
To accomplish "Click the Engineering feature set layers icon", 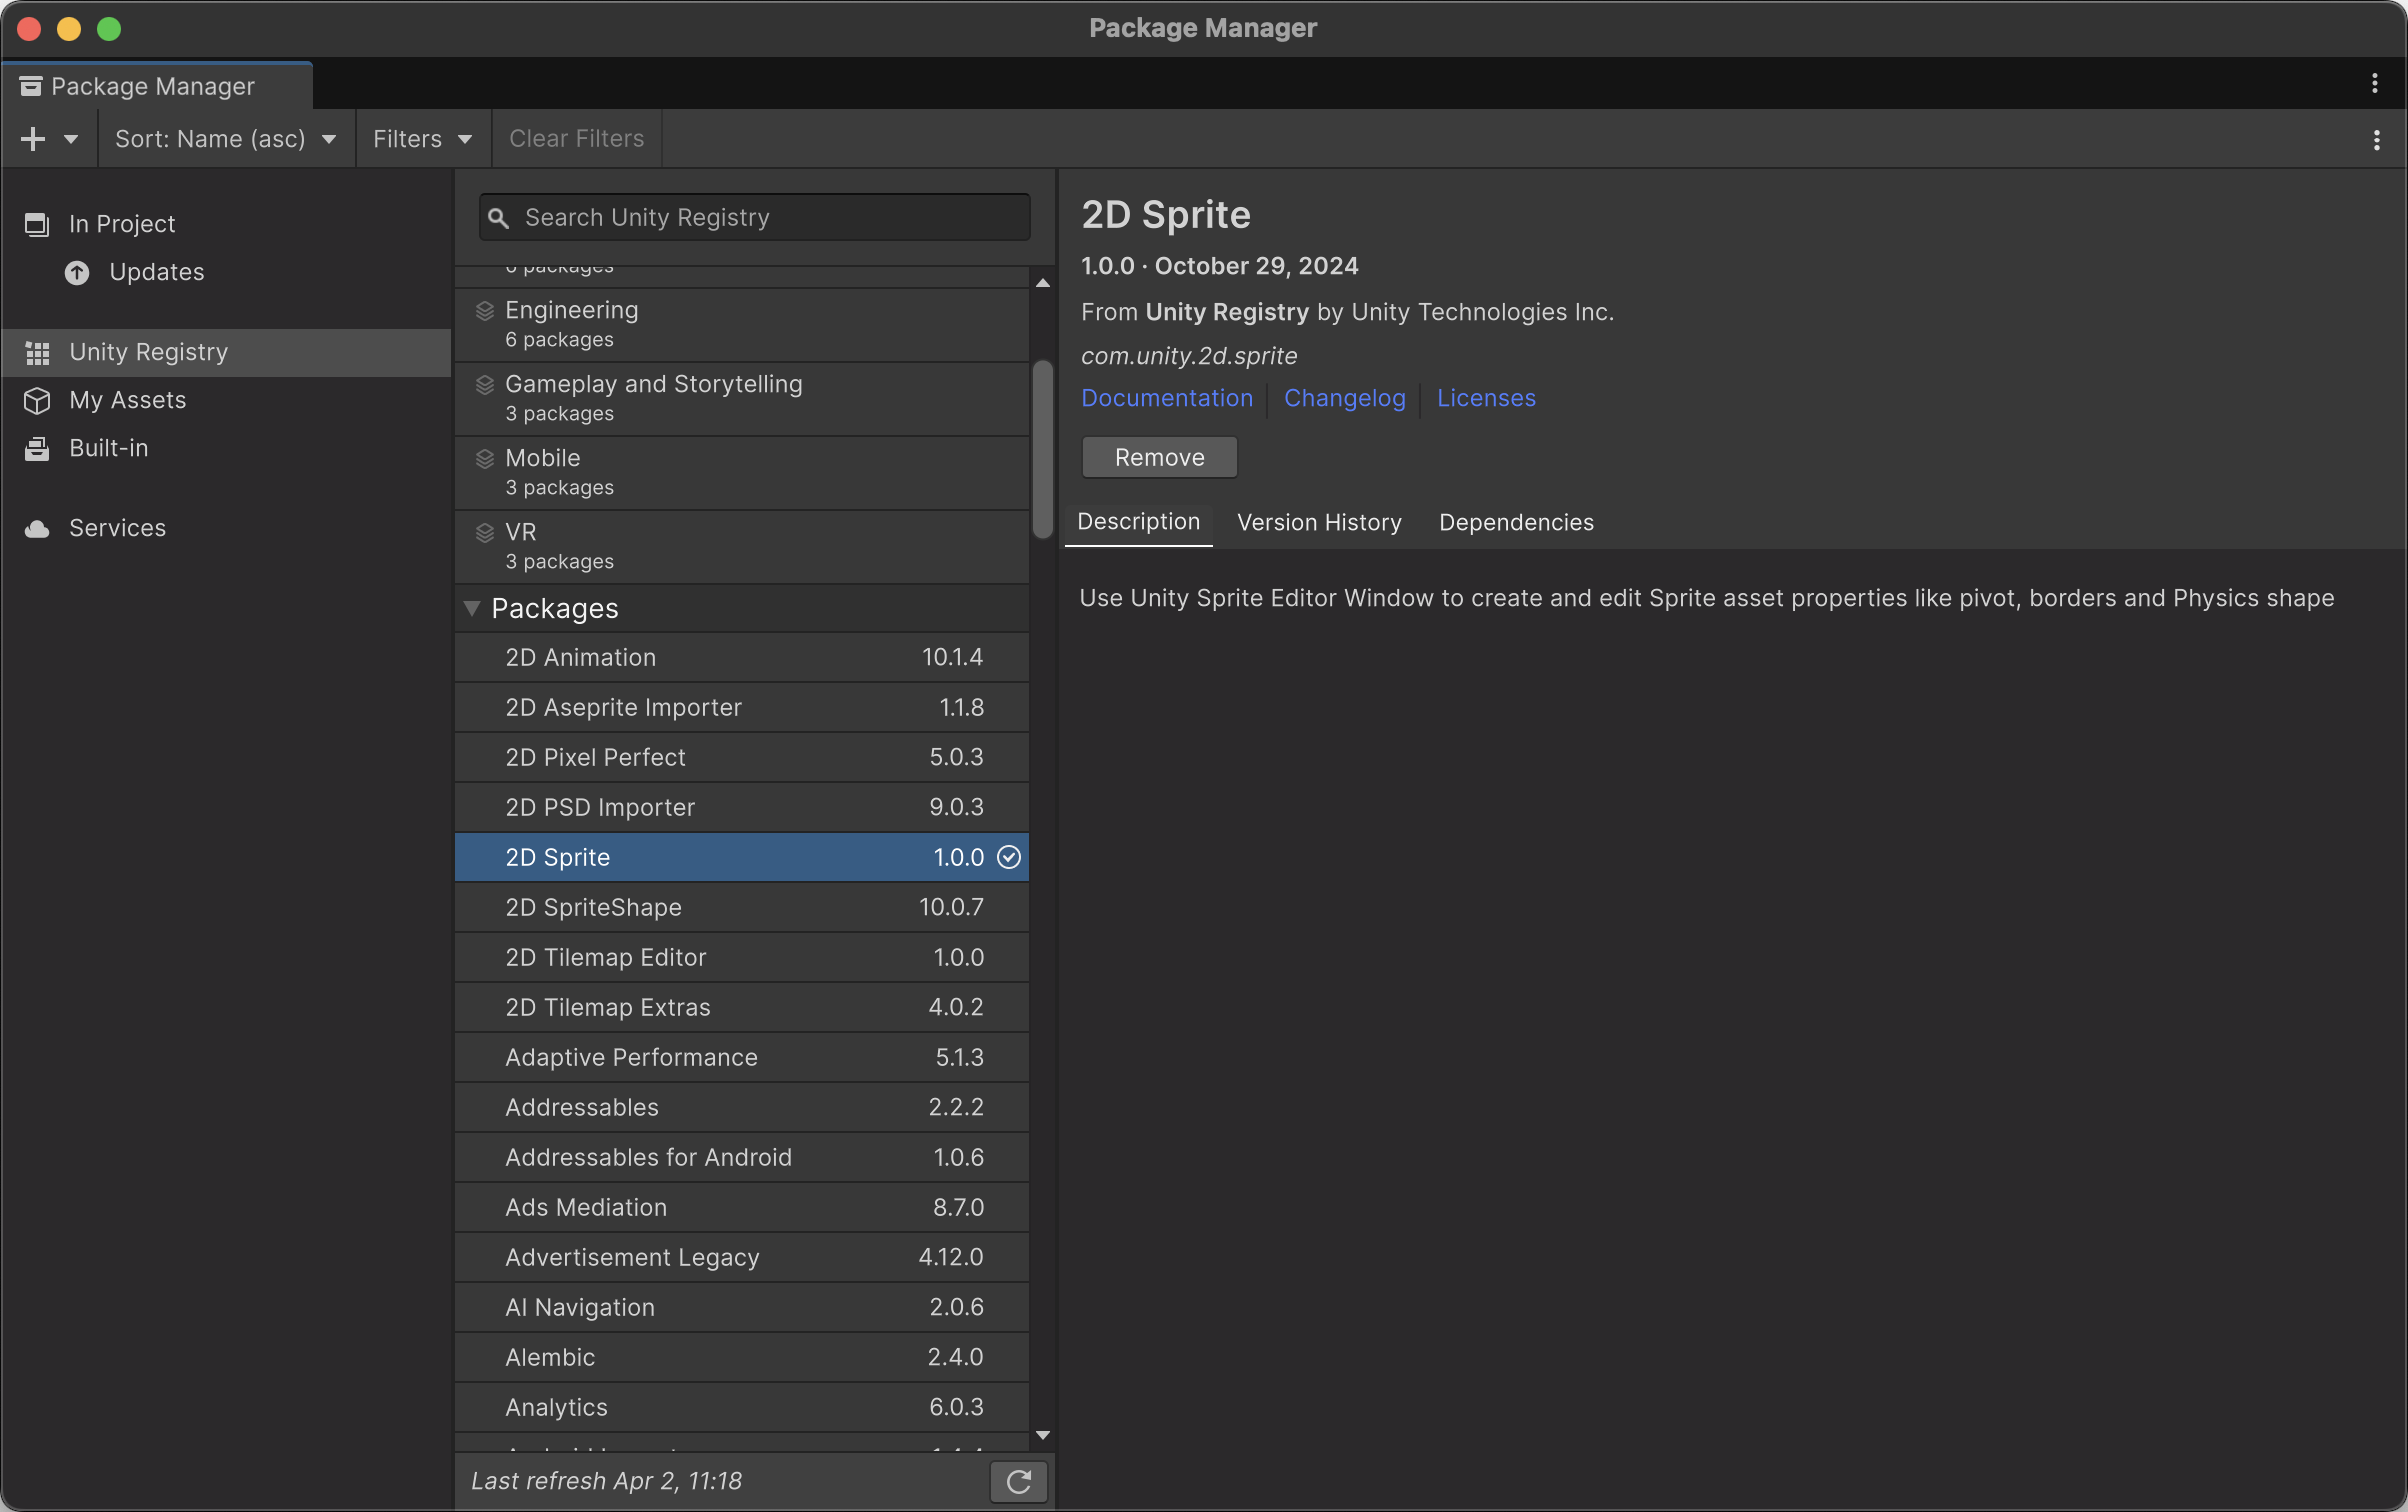I will click(x=485, y=311).
